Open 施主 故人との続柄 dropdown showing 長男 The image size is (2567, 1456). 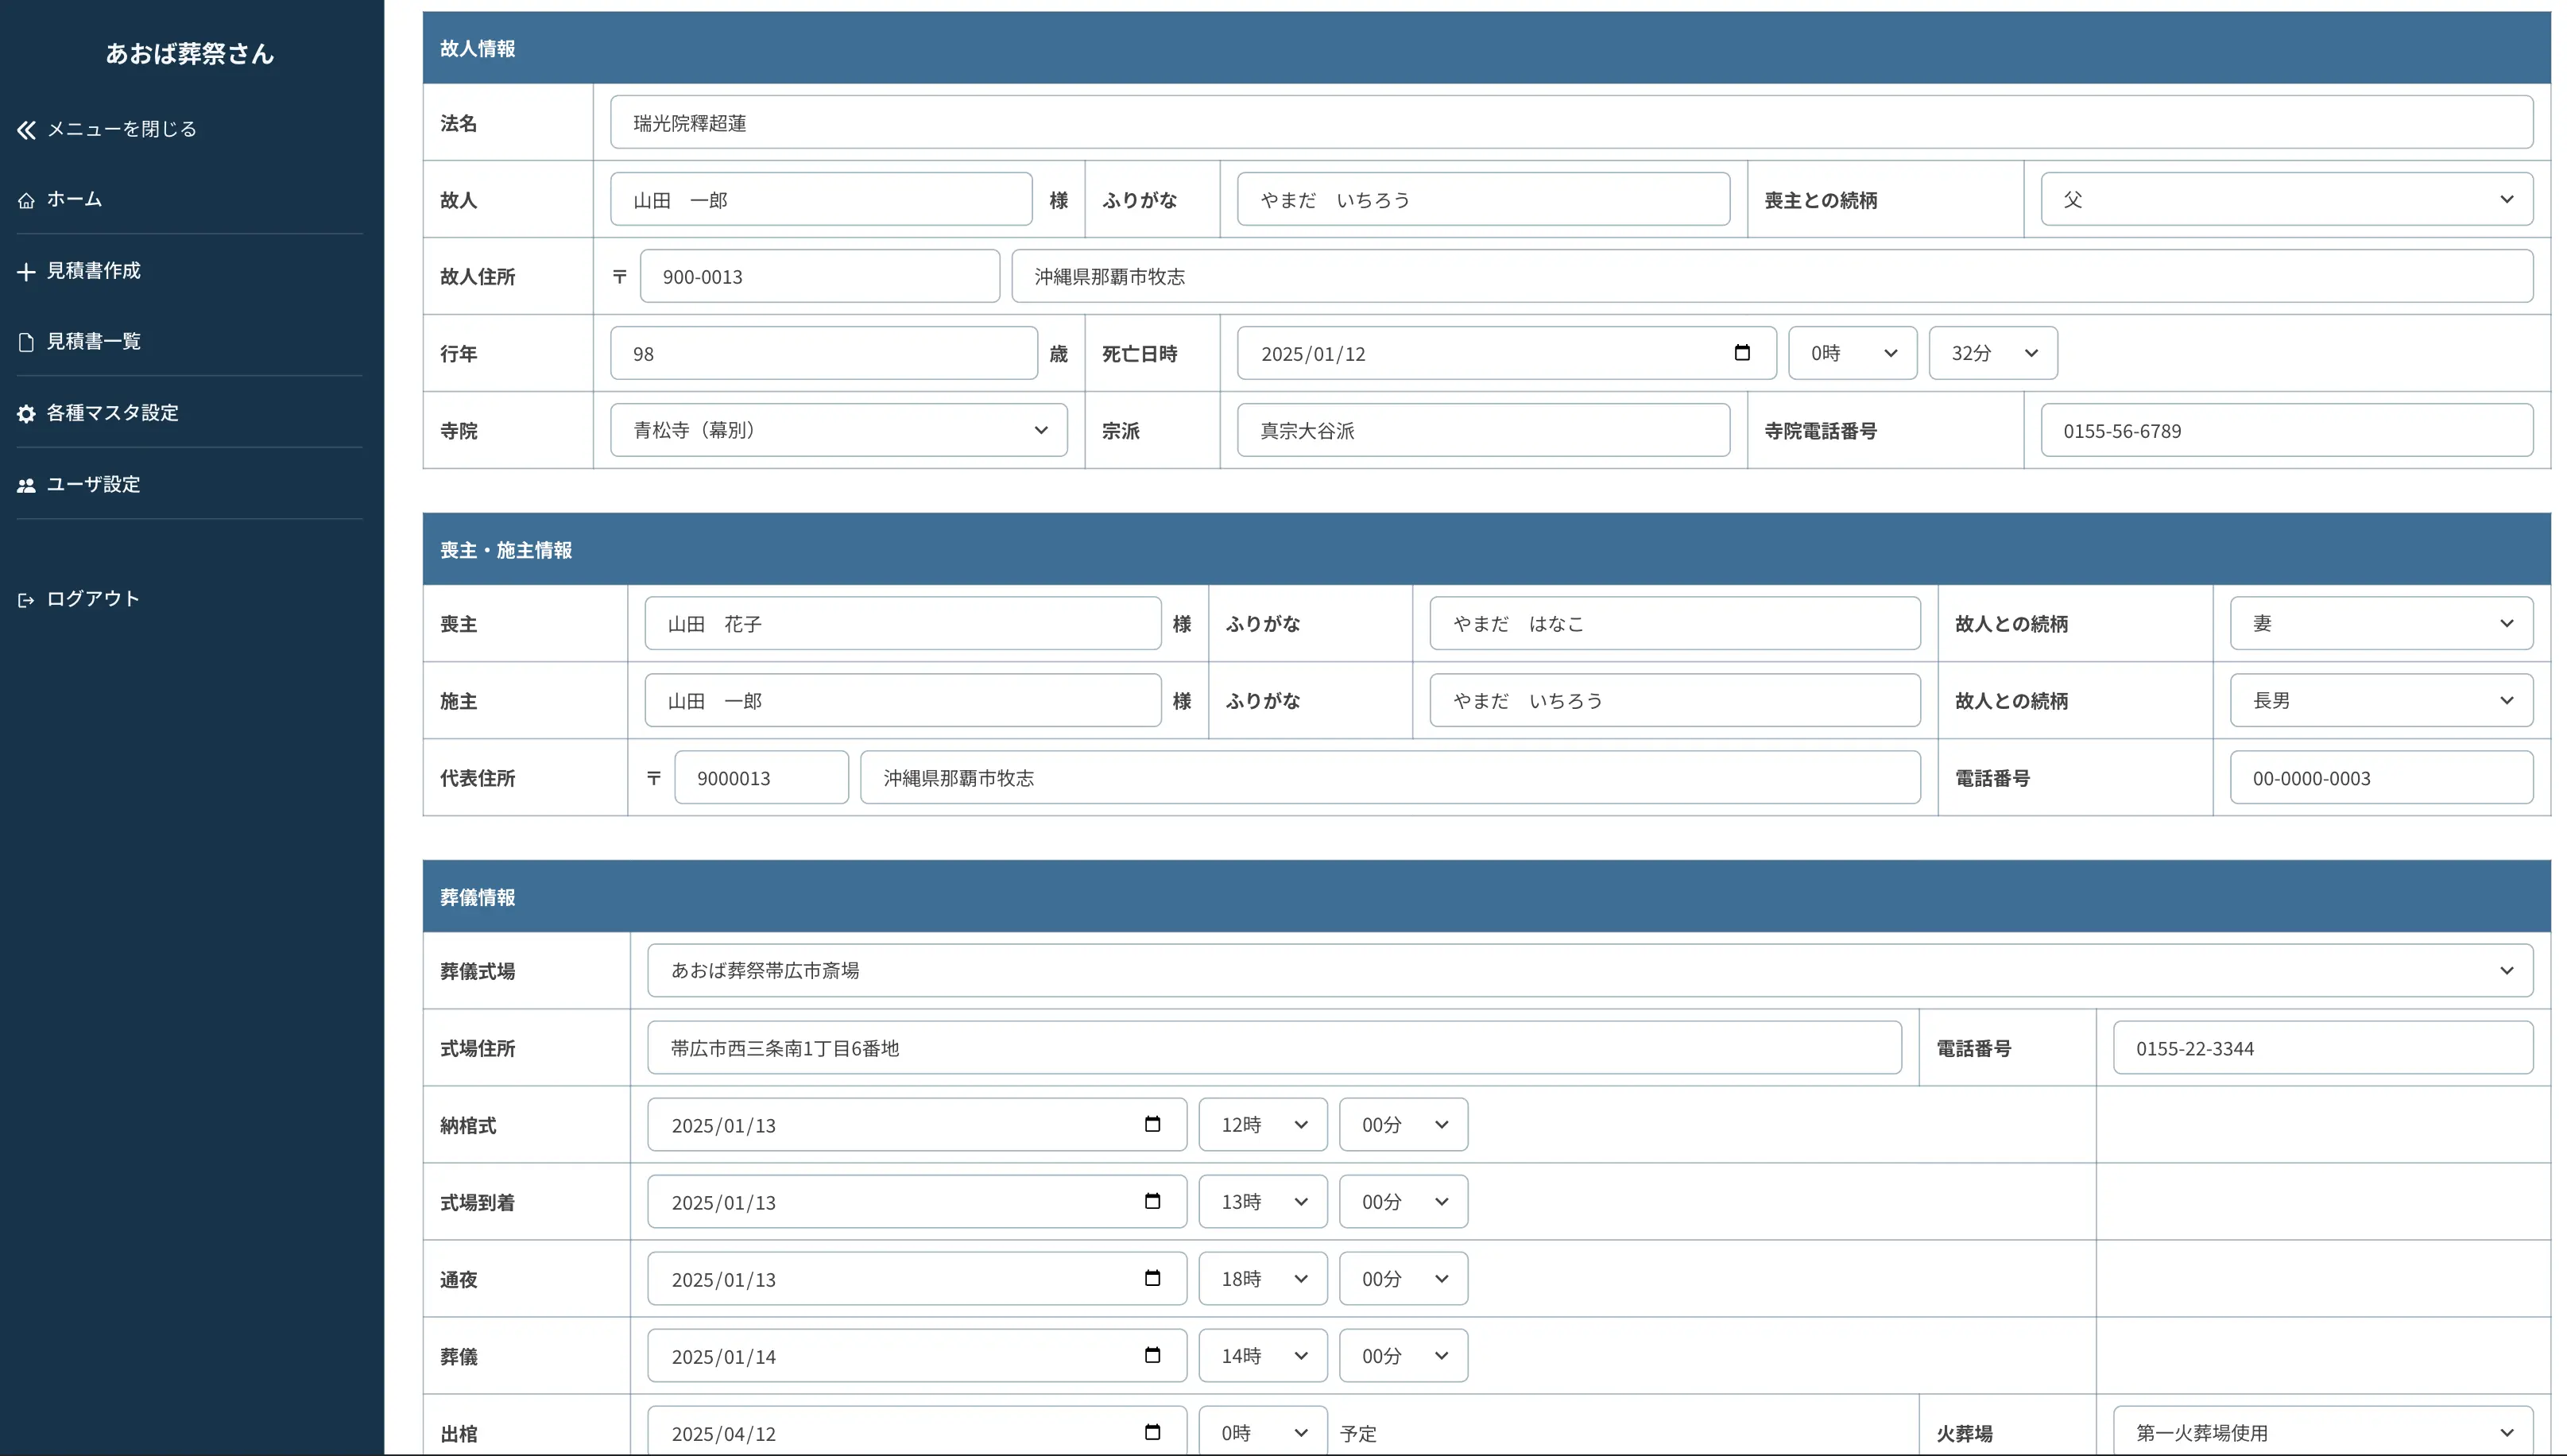2380,700
